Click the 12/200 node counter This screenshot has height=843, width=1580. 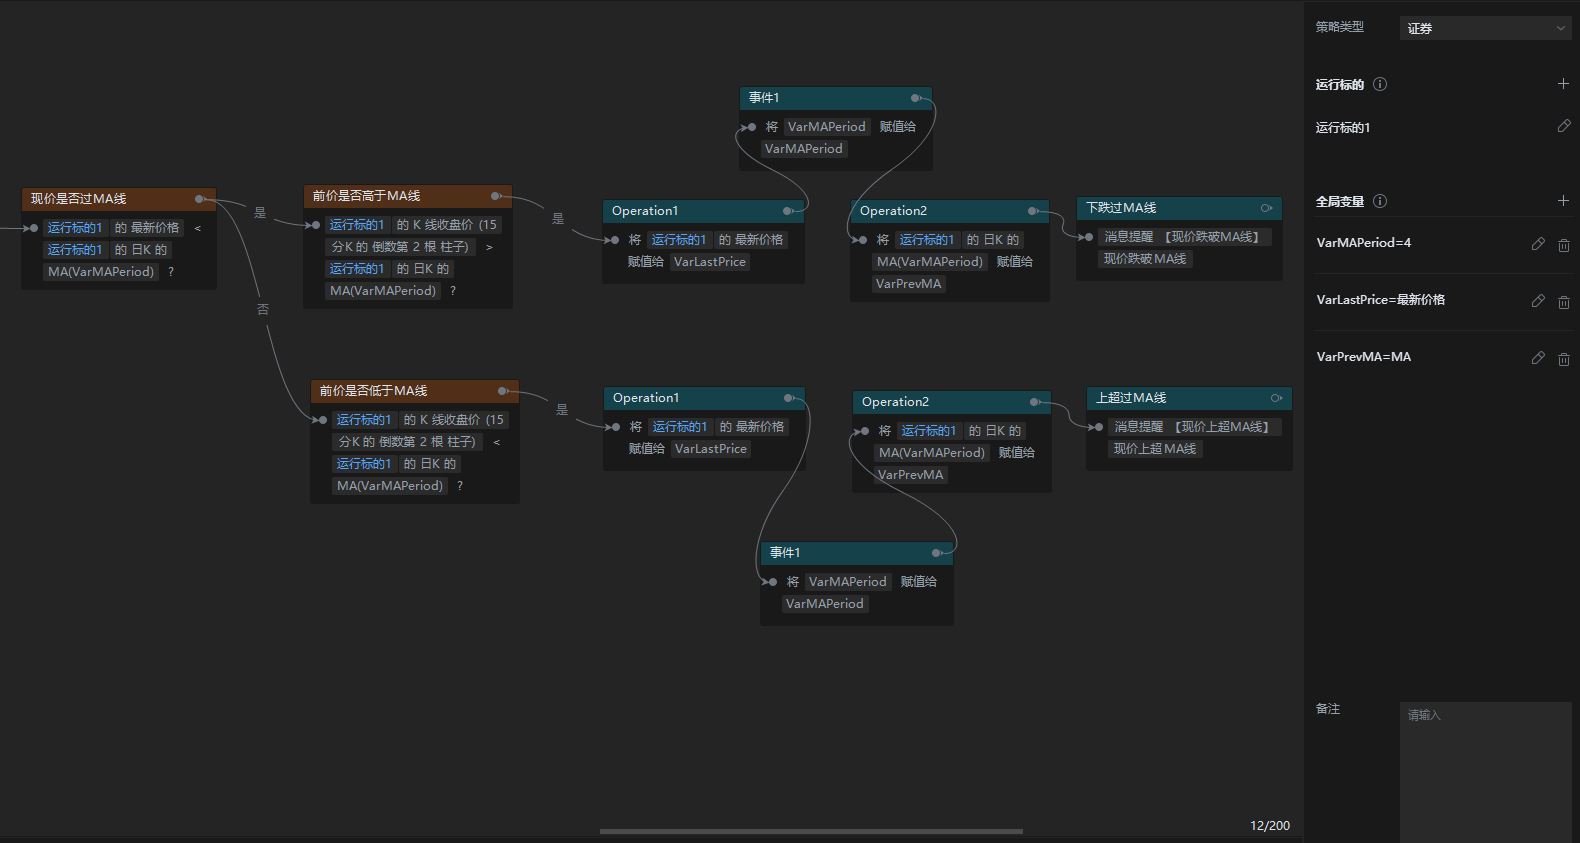pyautogui.click(x=1270, y=825)
